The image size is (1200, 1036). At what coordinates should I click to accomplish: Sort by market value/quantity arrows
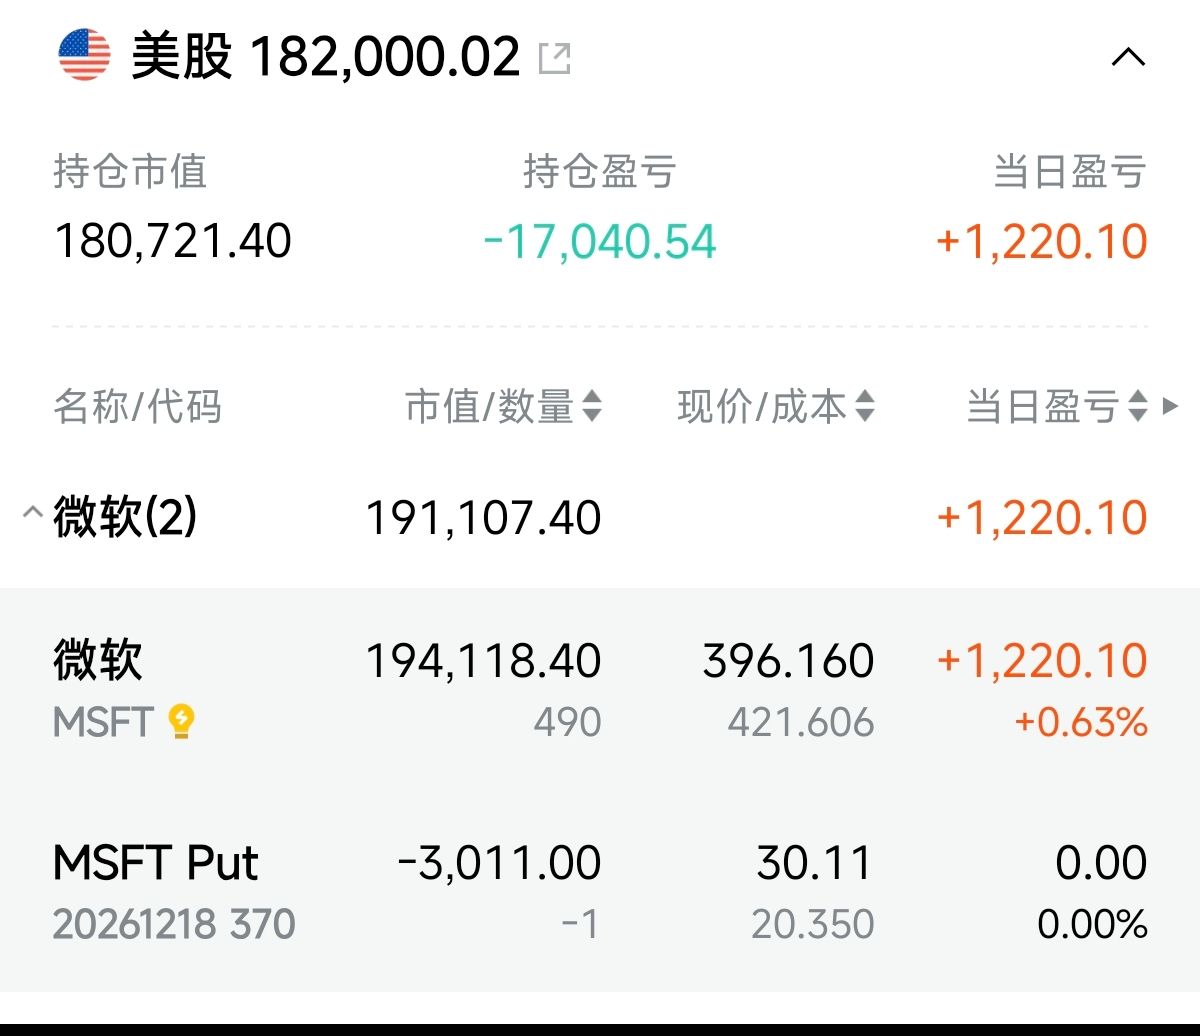click(x=592, y=407)
